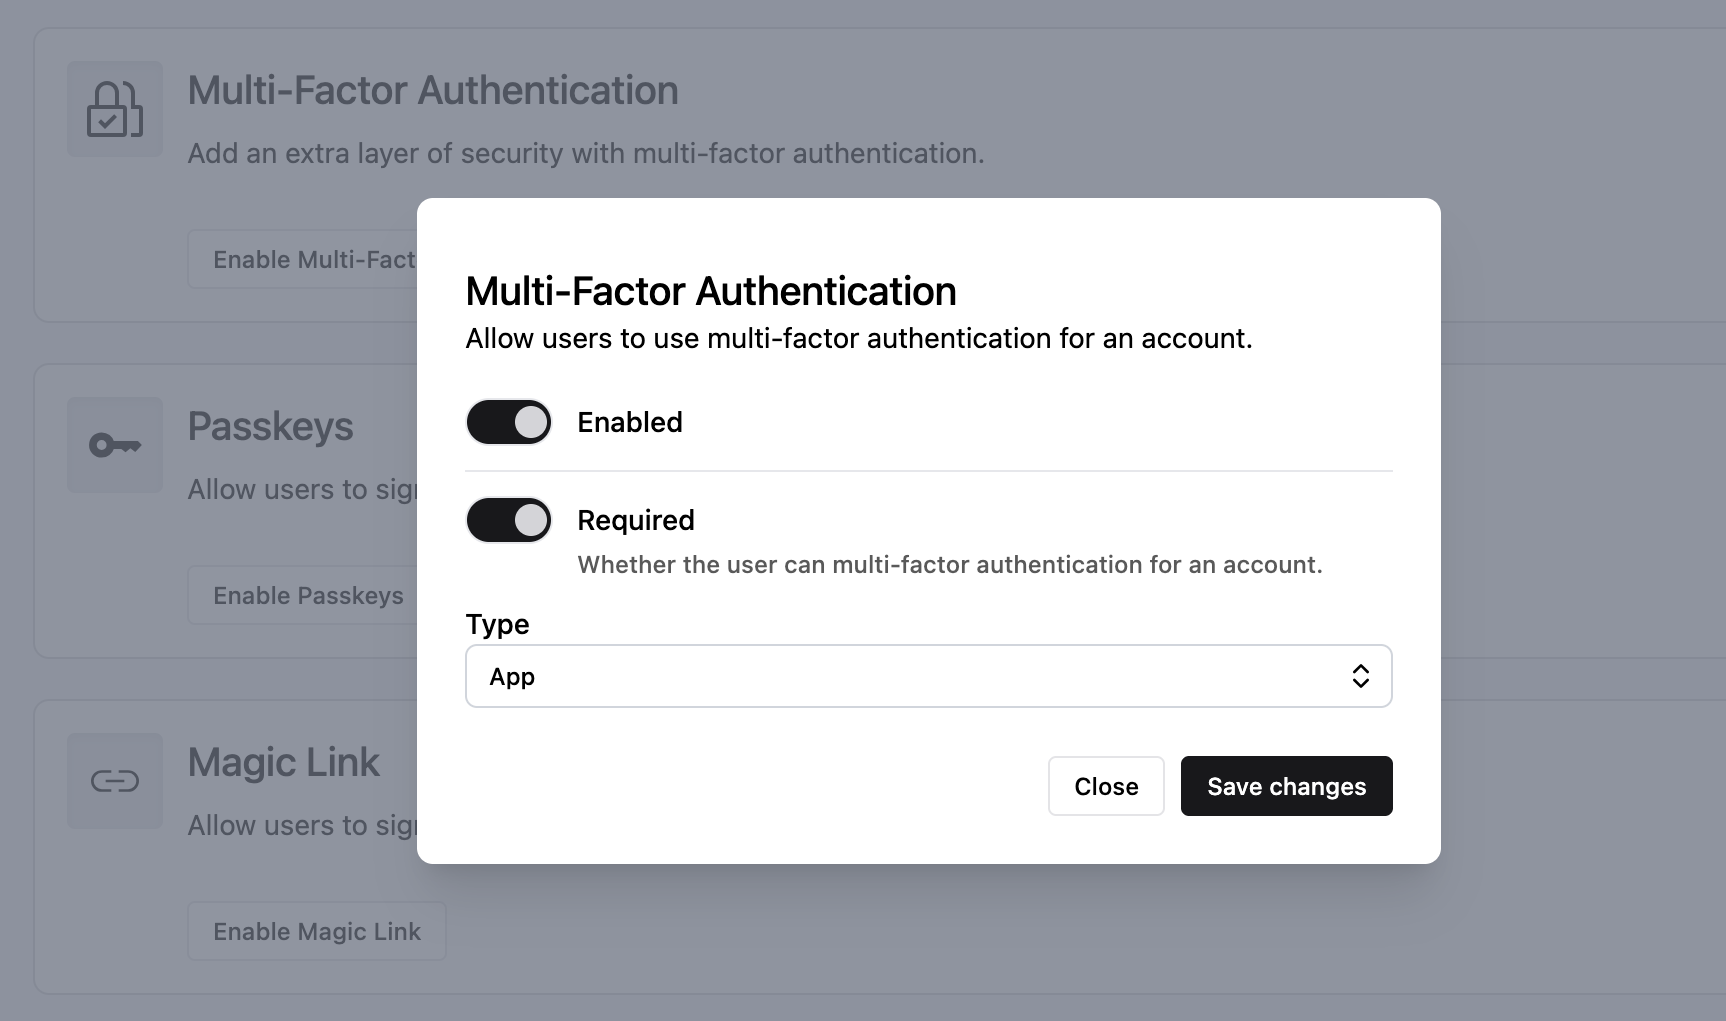This screenshot has width=1726, height=1021.
Task: Click the Enable Passkeys button
Action: [x=307, y=594]
